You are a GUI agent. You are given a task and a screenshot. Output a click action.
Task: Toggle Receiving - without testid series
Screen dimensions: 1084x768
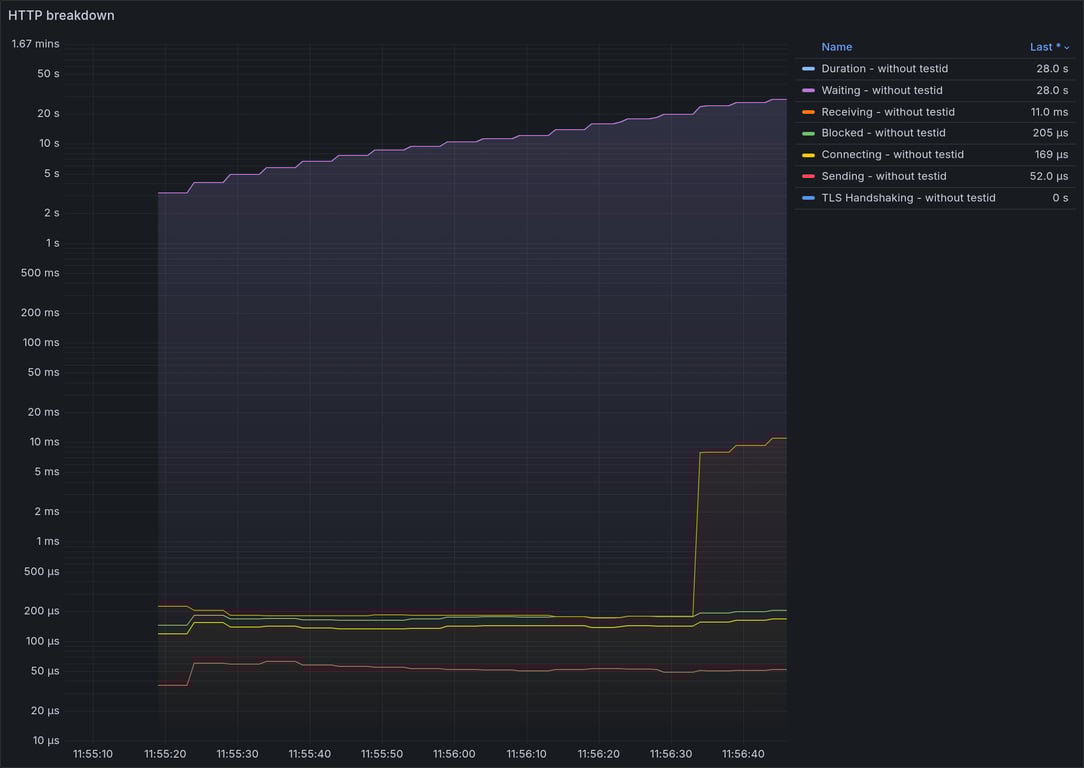[x=888, y=111]
